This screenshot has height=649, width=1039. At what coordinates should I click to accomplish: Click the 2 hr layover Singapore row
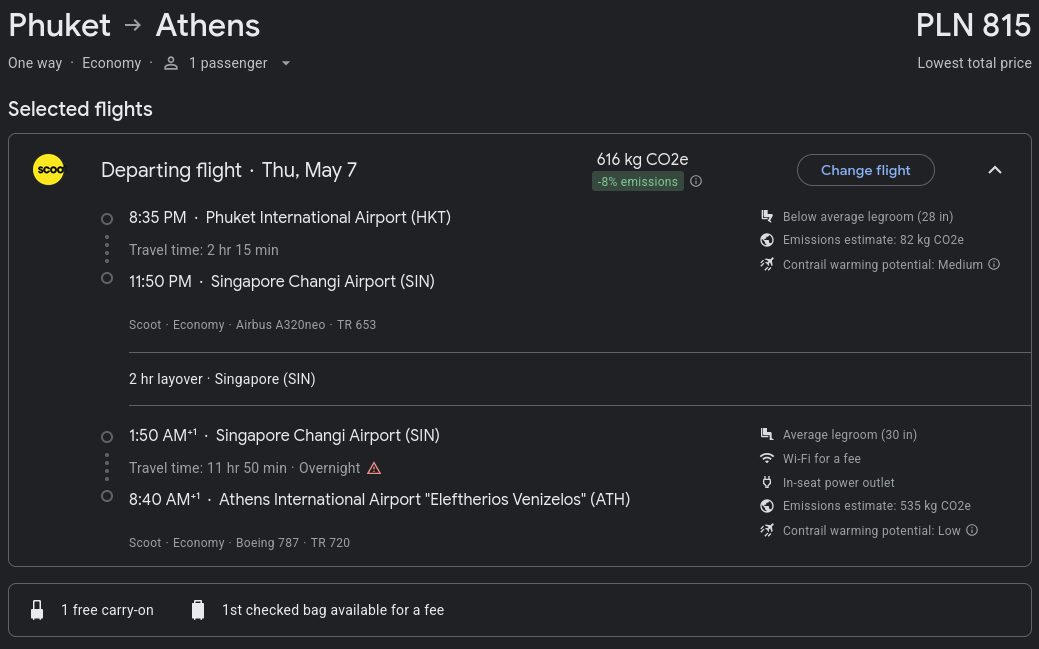(580, 379)
